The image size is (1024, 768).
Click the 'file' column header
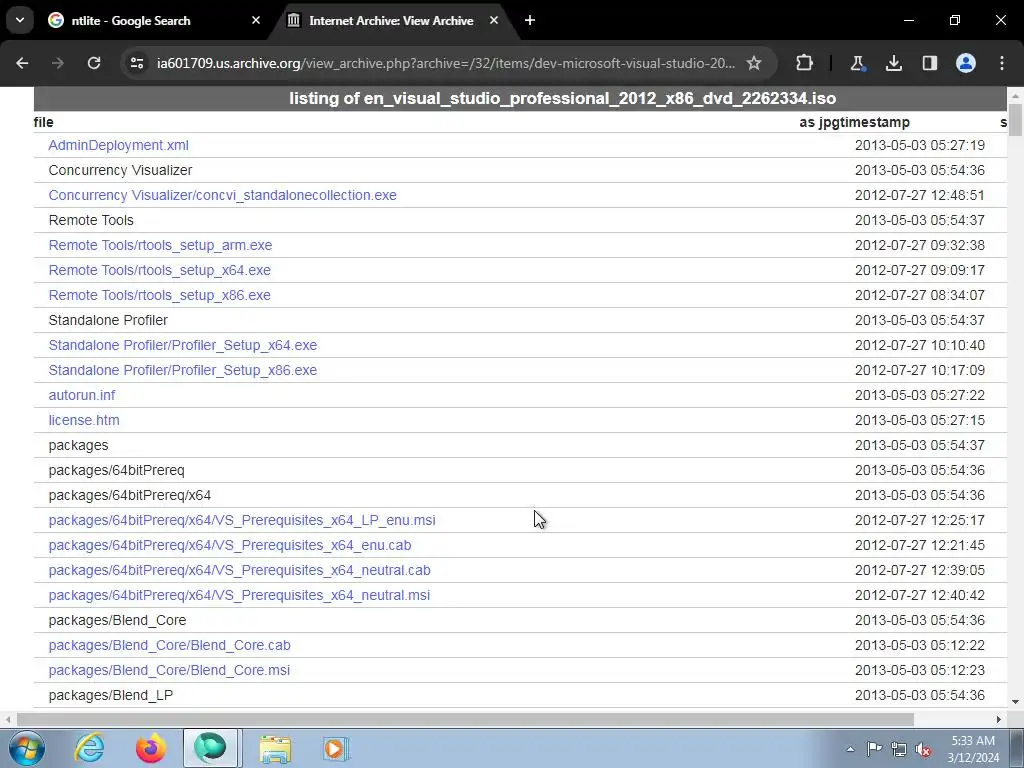43,122
